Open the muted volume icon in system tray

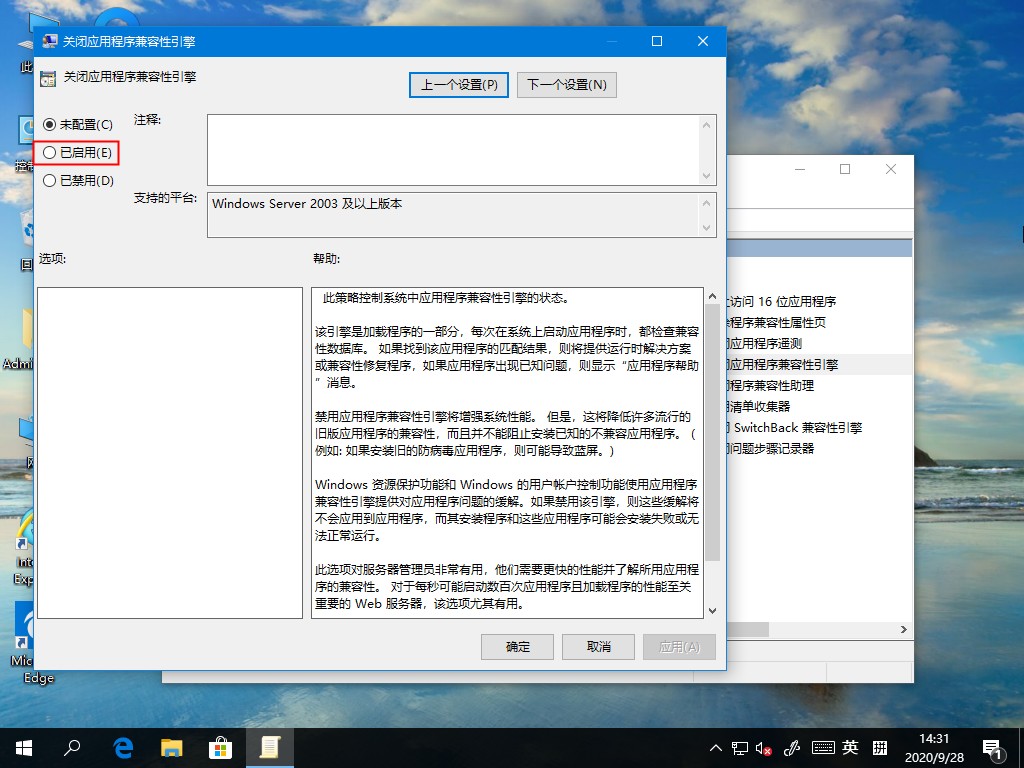click(764, 747)
